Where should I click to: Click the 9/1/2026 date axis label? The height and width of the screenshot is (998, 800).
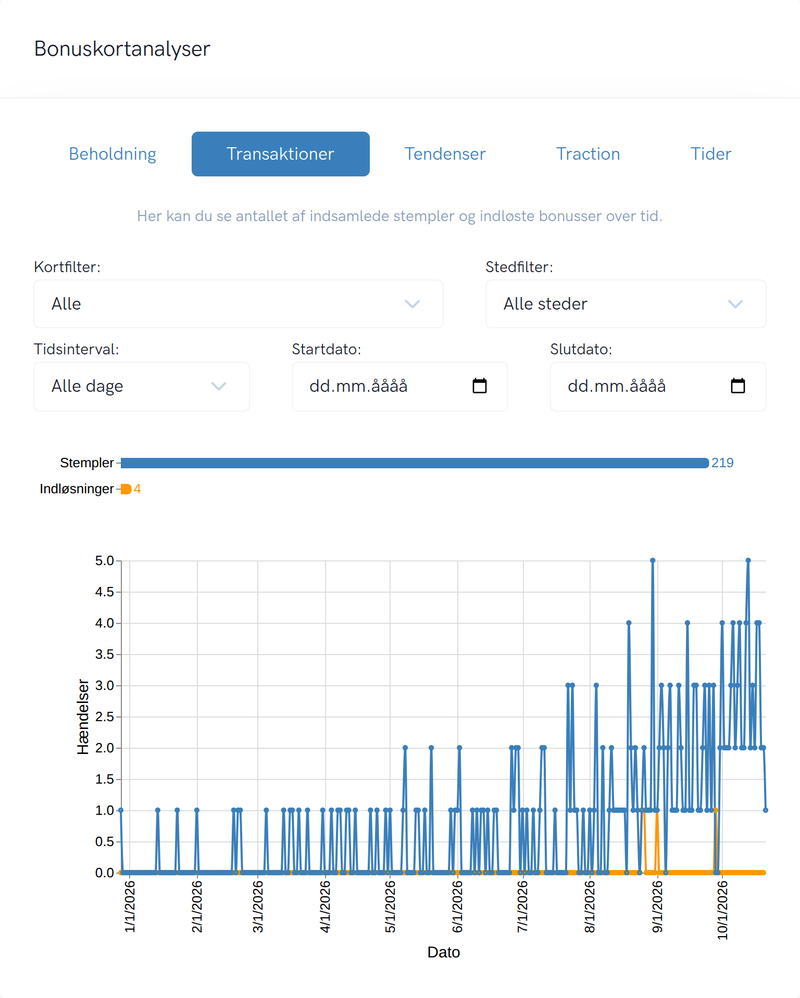(657, 907)
